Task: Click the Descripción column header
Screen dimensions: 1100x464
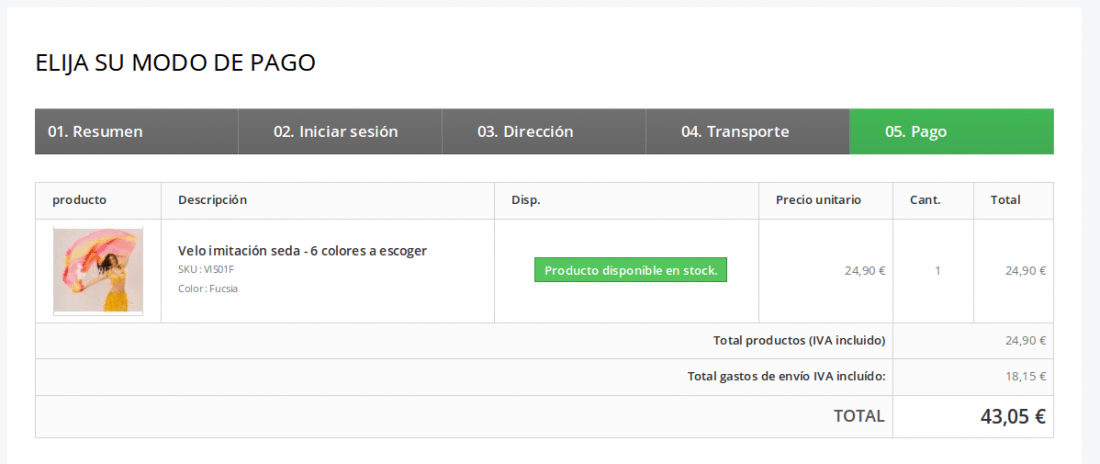Action: coord(213,200)
